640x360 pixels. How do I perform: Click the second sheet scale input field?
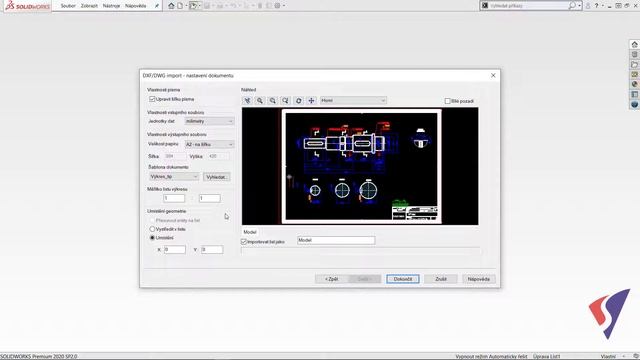point(209,198)
